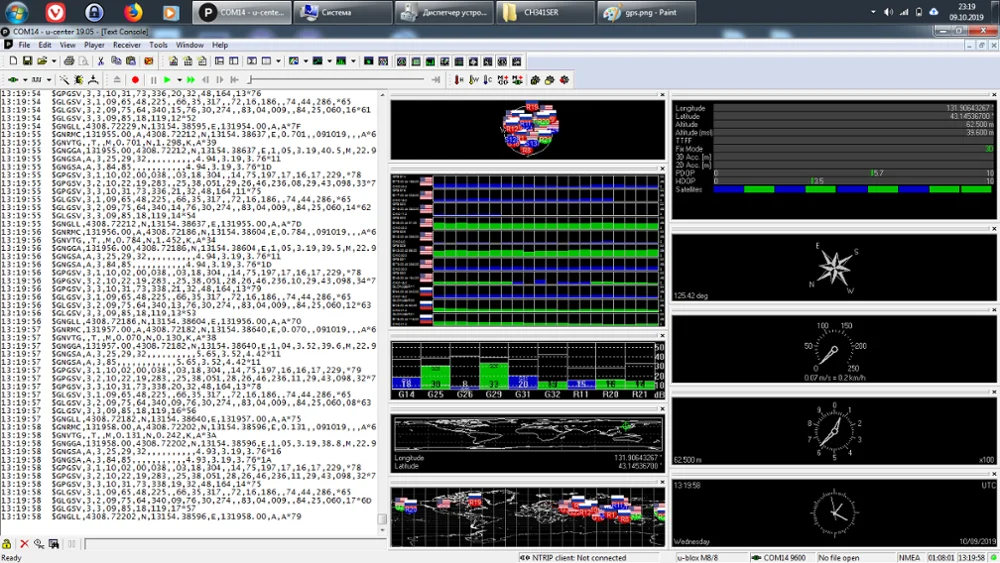This screenshot has width=1000, height=563.
Task: Click the Paste clipboard icon
Action: point(131,61)
